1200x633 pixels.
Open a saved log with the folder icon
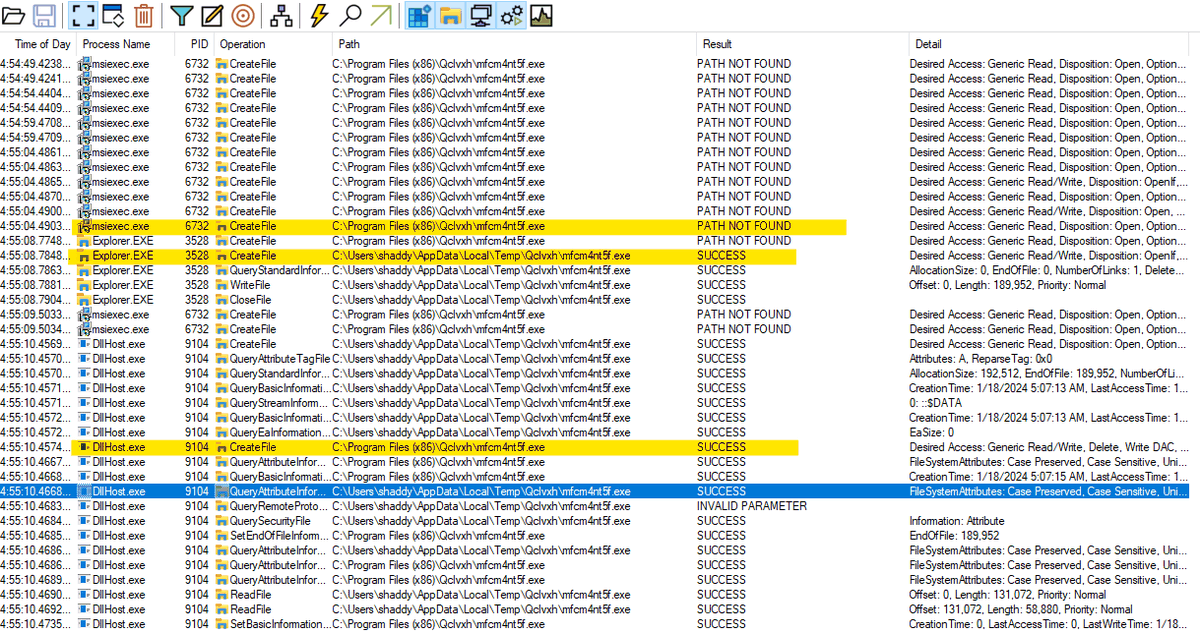(x=15, y=15)
